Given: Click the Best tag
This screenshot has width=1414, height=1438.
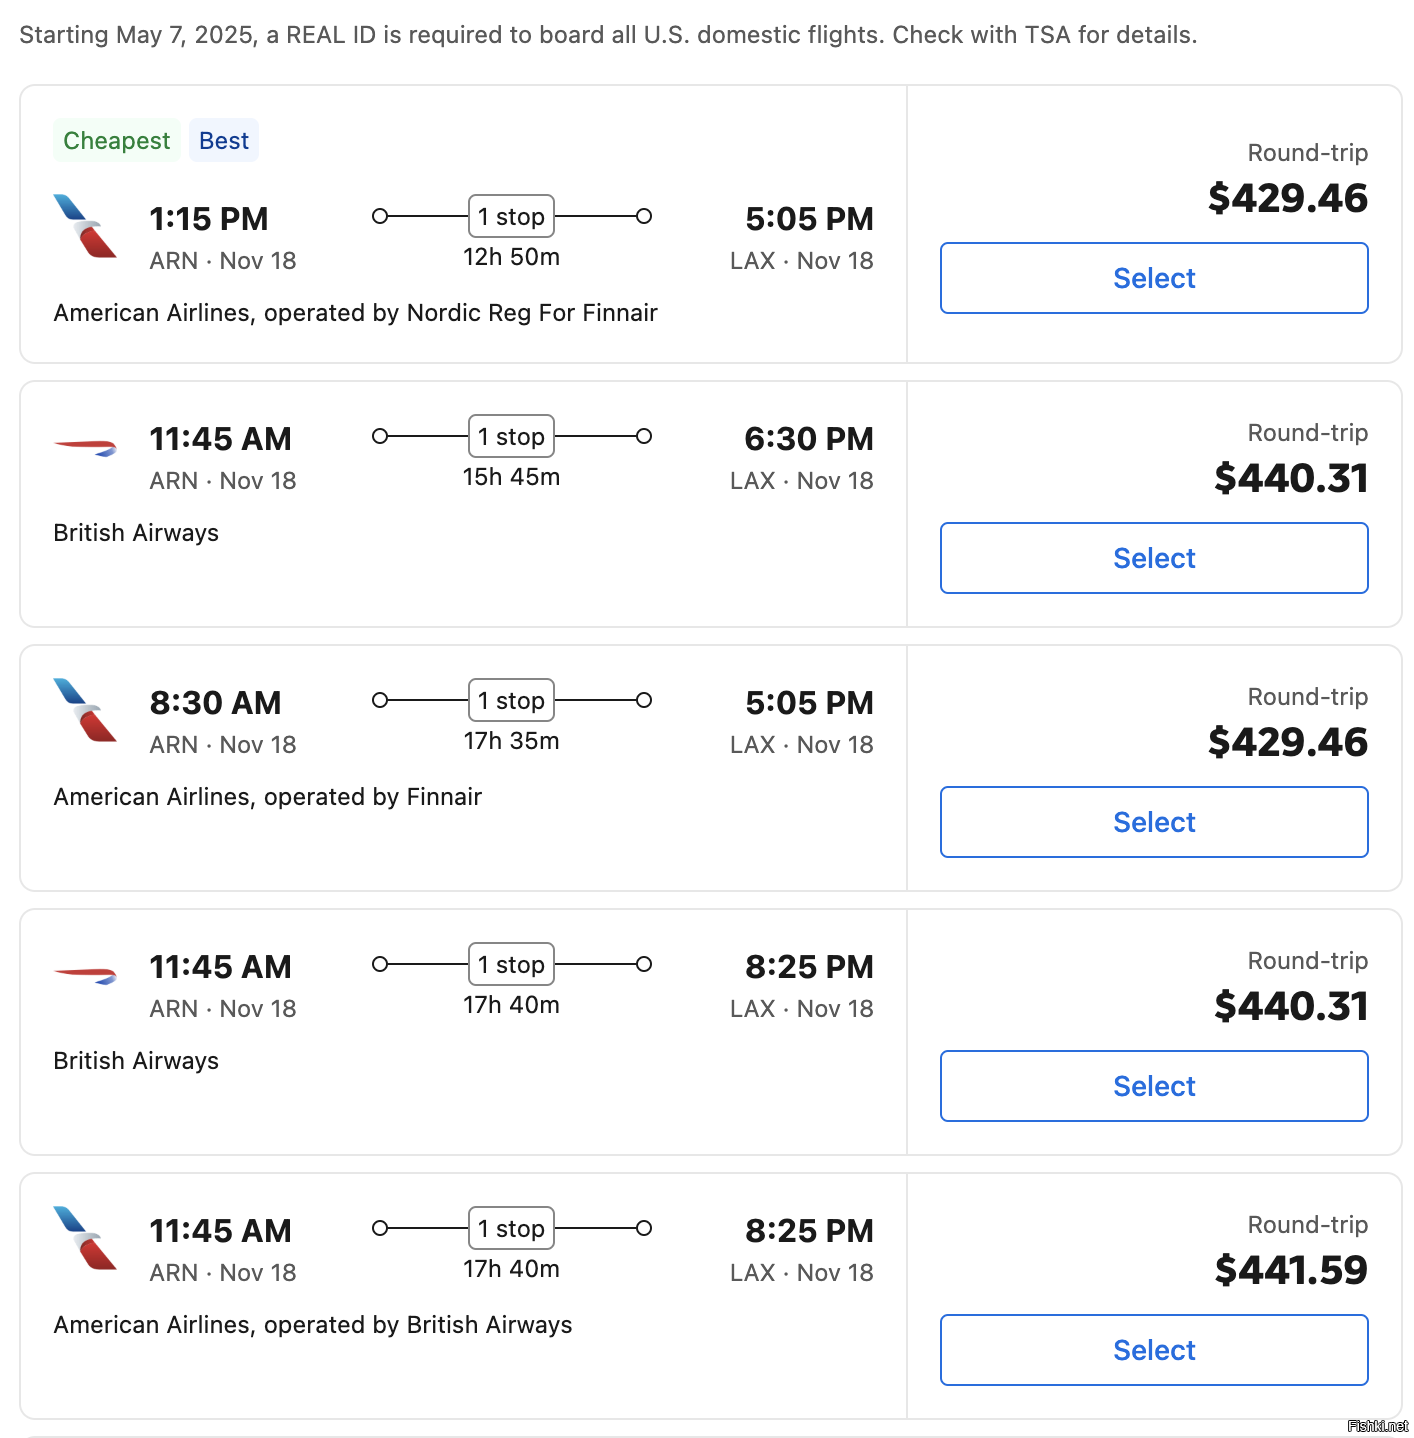Looking at the screenshot, I should click(x=224, y=140).
